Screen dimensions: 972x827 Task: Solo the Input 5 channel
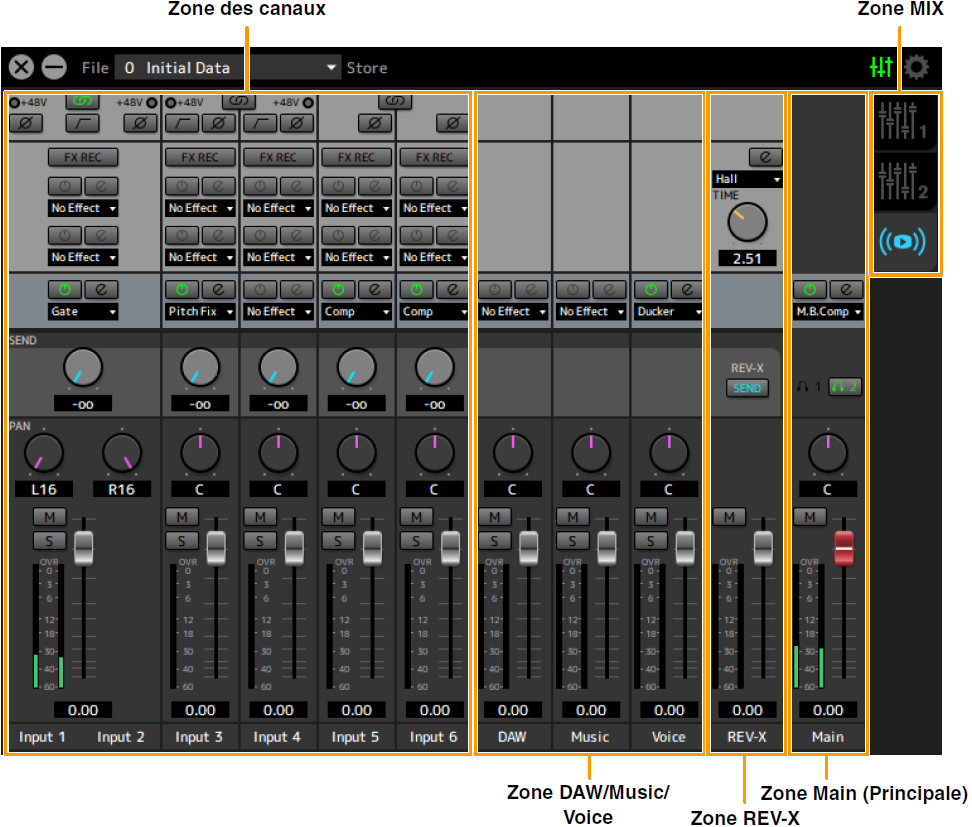[338, 540]
